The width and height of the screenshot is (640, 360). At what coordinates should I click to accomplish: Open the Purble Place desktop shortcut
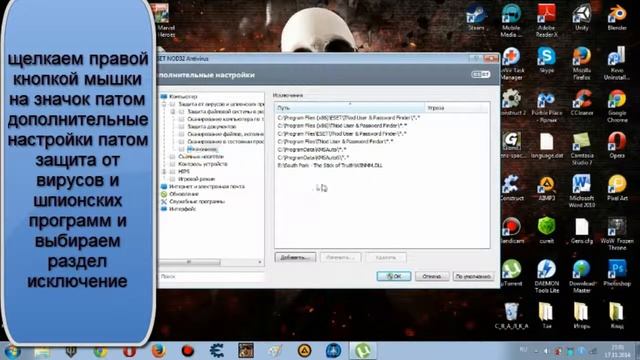[547, 106]
